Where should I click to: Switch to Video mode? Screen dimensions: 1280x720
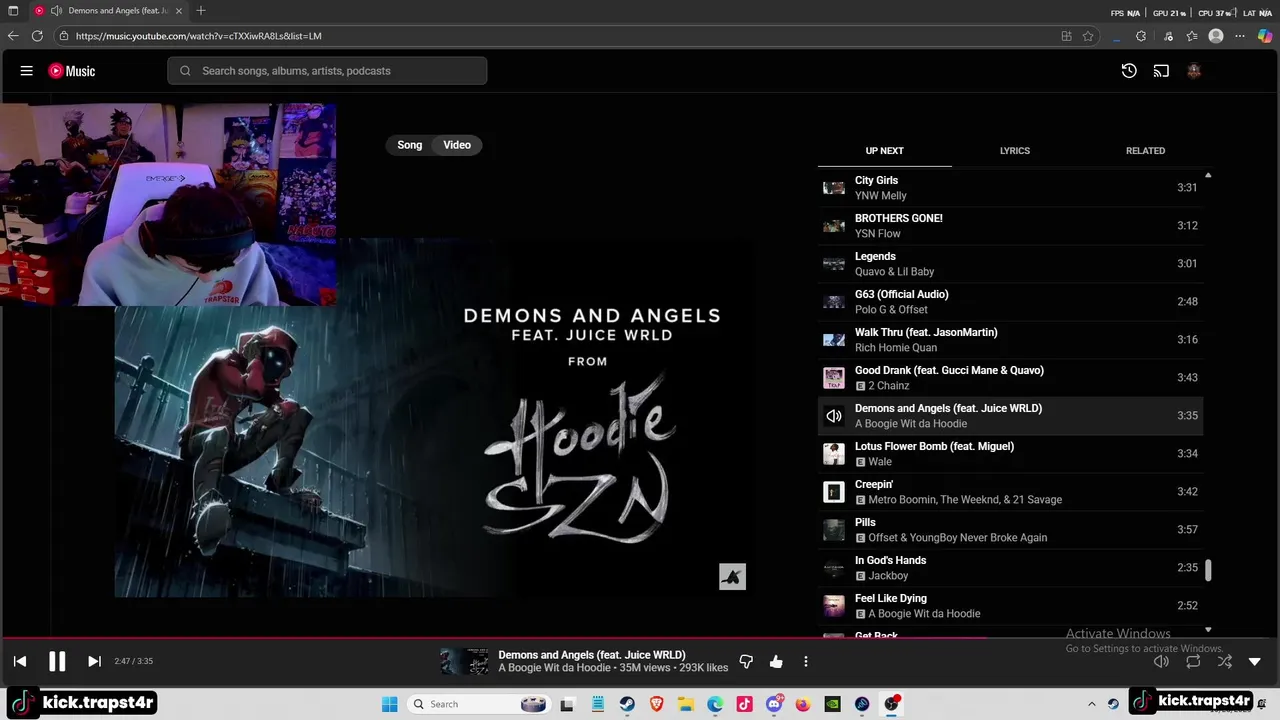(x=457, y=145)
